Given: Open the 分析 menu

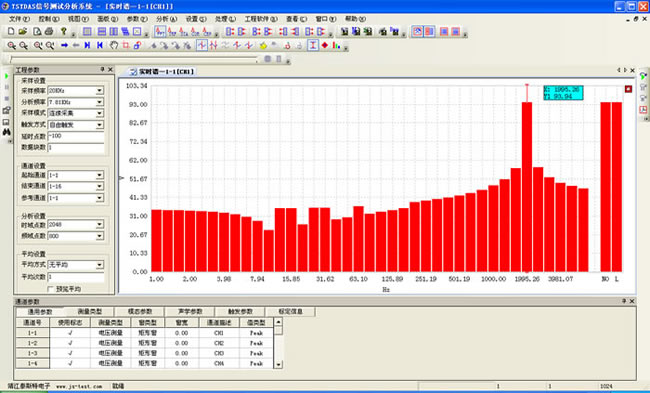Looking at the screenshot, I should pos(166,19).
